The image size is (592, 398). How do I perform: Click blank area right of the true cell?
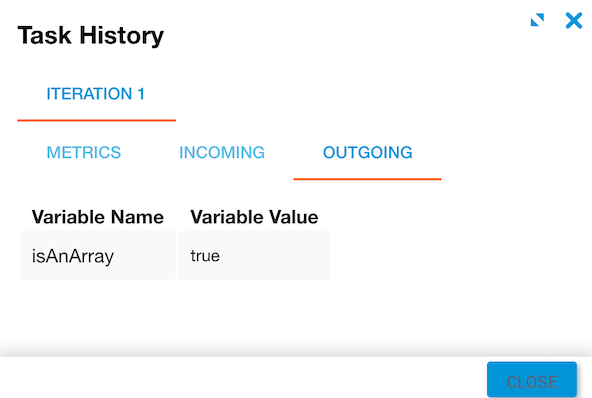pos(453,256)
